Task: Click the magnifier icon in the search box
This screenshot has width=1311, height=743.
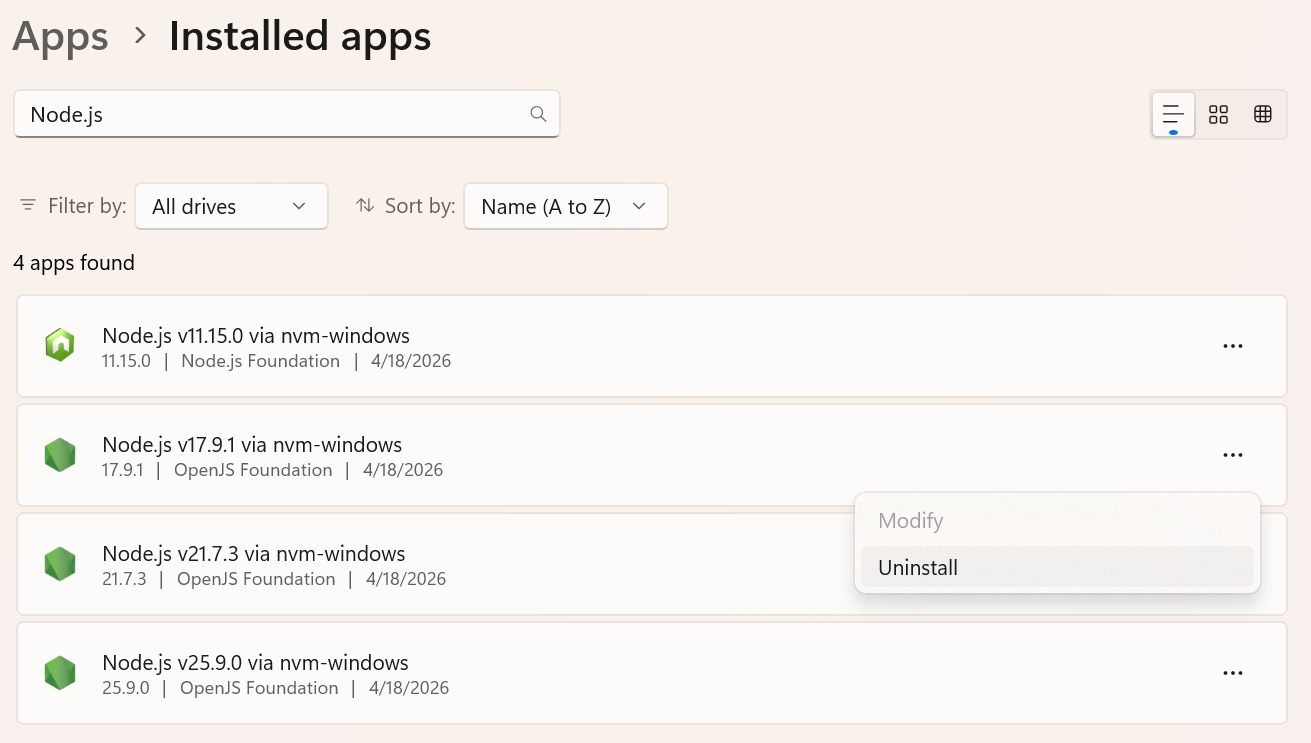Action: tap(538, 114)
